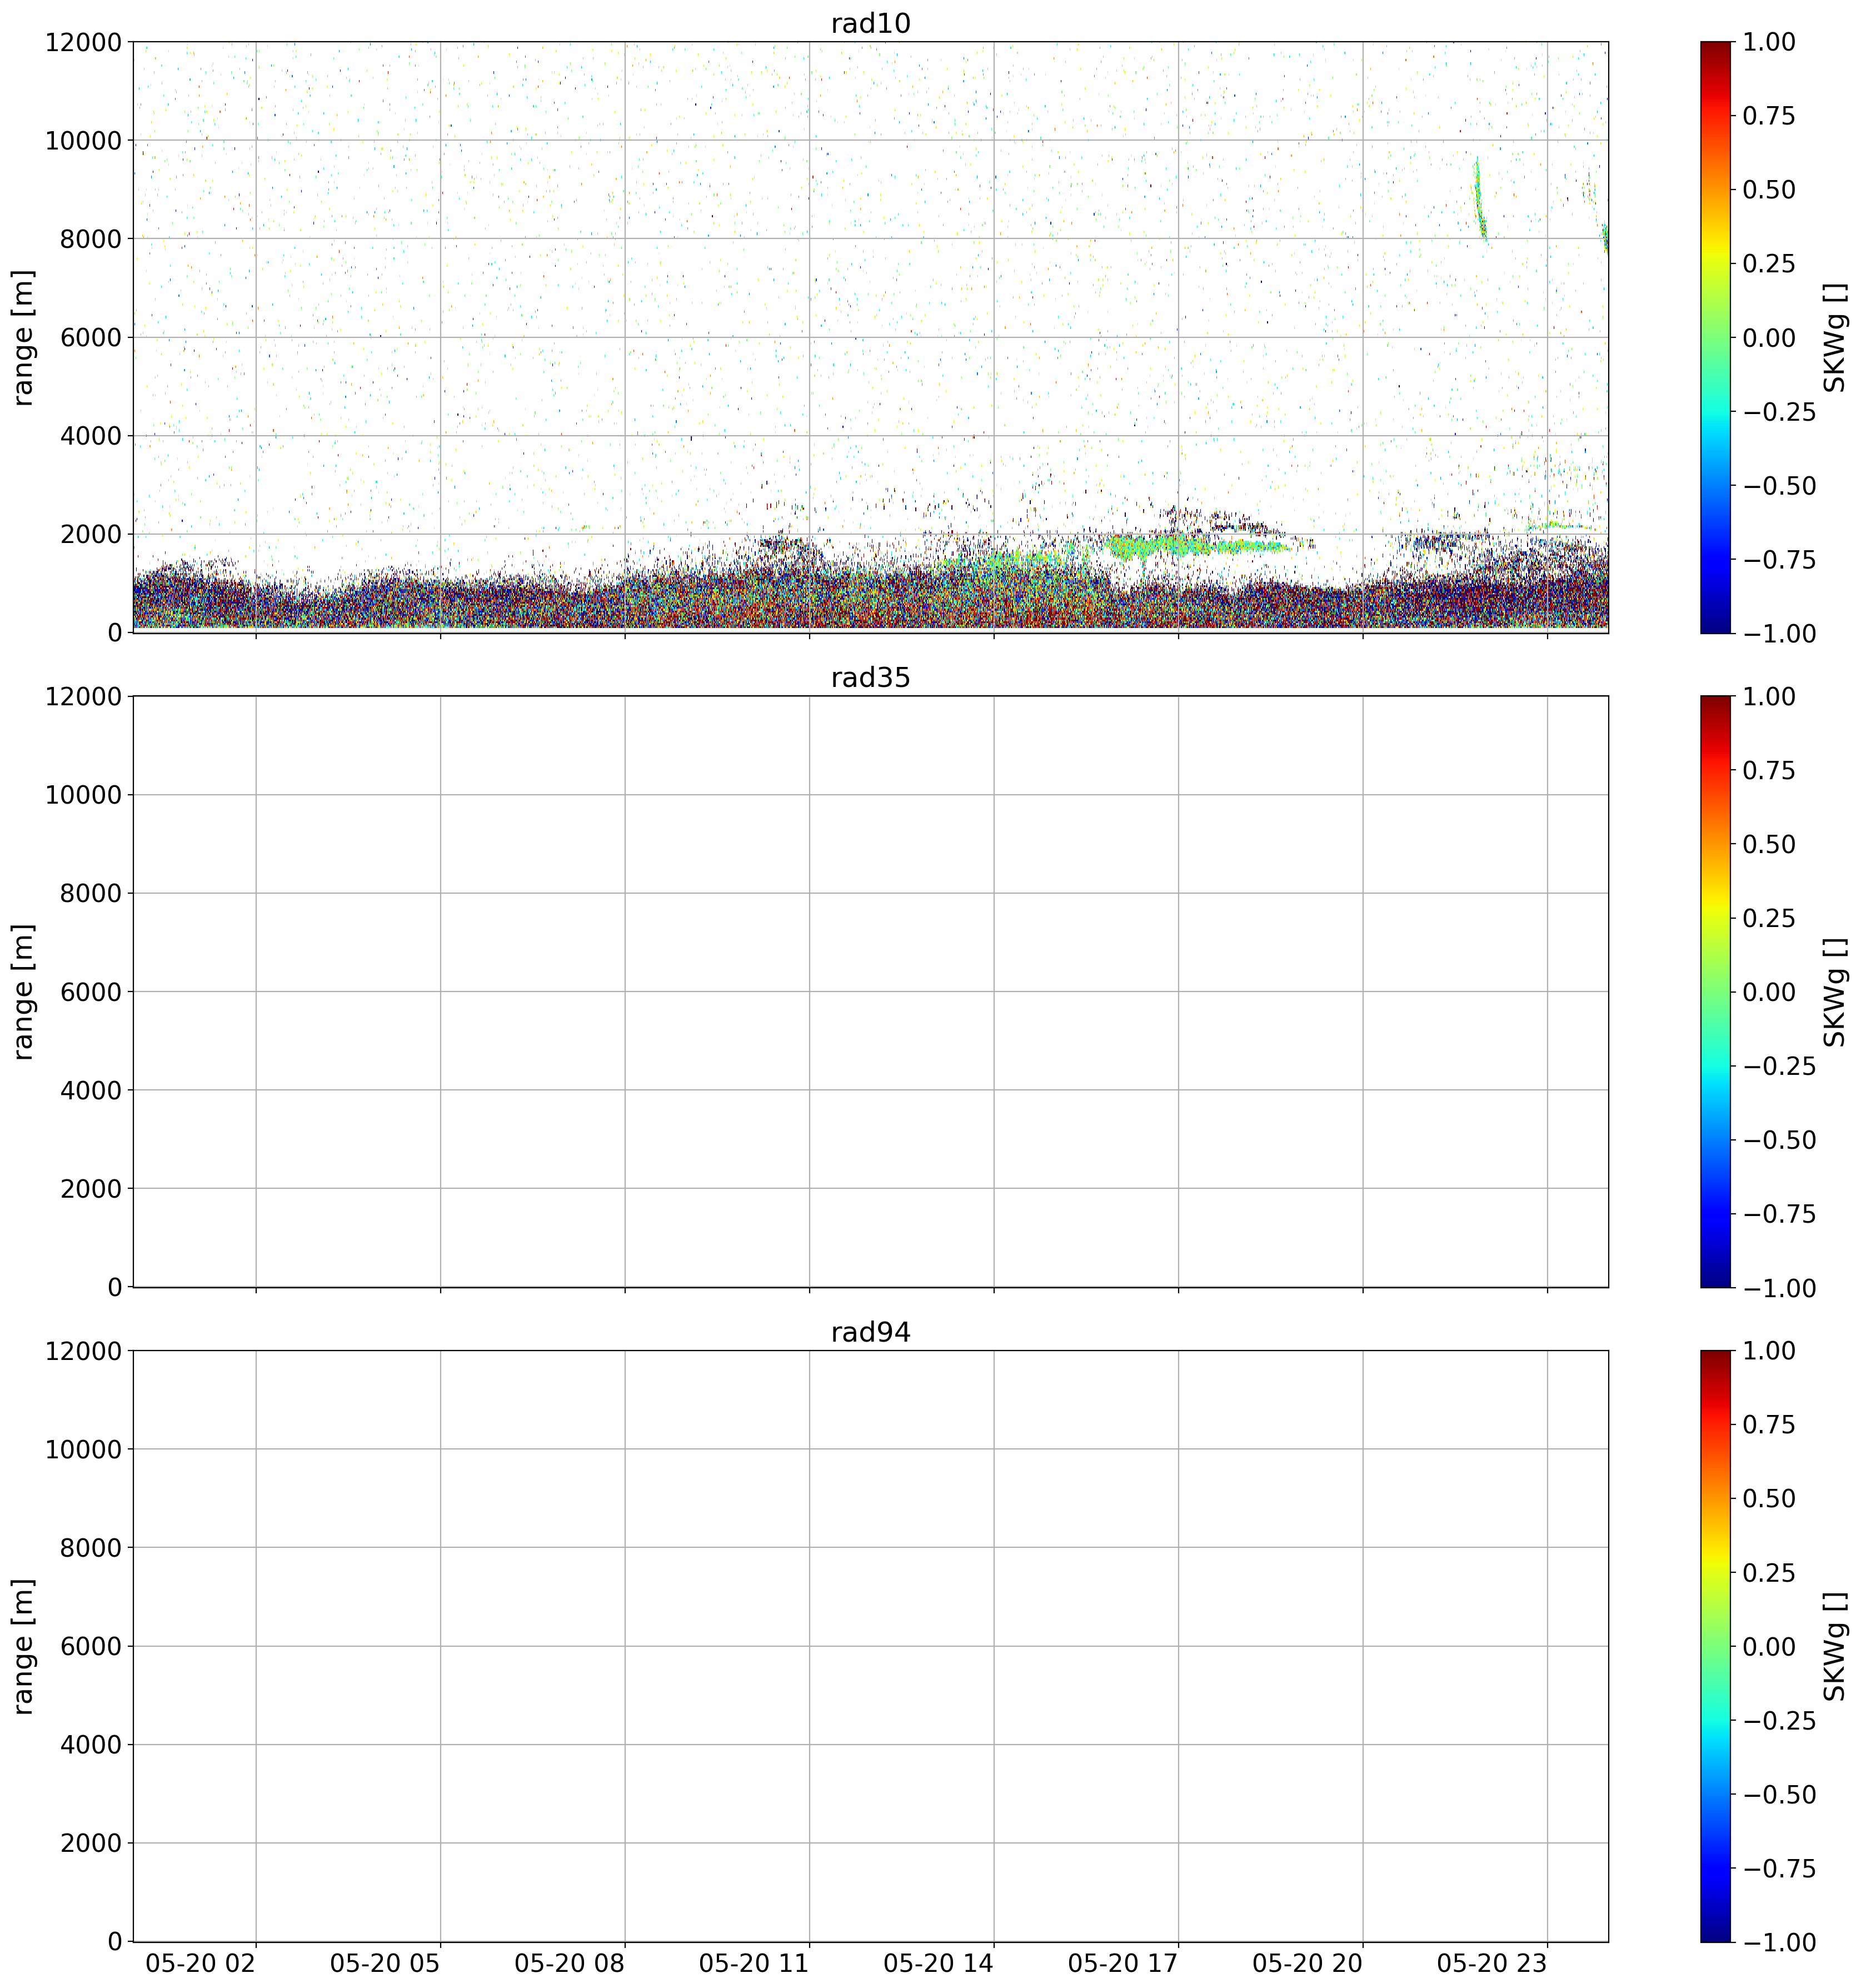Click the colorbar beside the rad35 panel
This screenshot has height=1988, width=1861.
click(x=1715, y=992)
